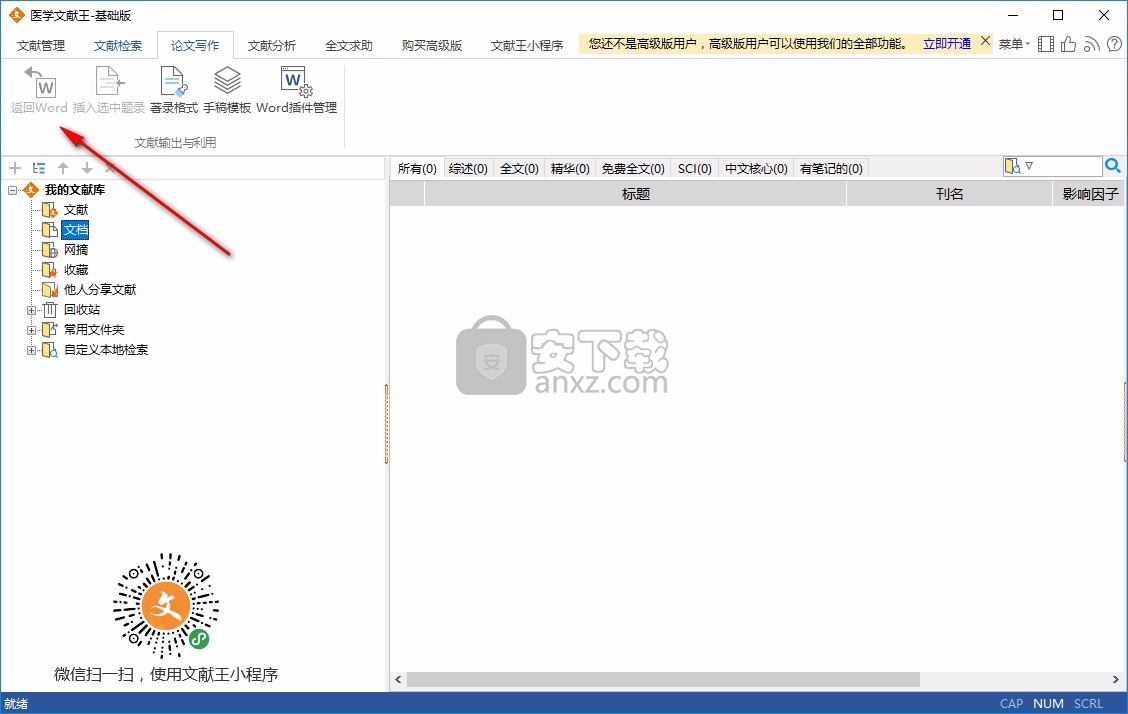Open the 文献分析 tab
Image resolution: width=1128 pixels, height=714 pixels.
[272, 45]
